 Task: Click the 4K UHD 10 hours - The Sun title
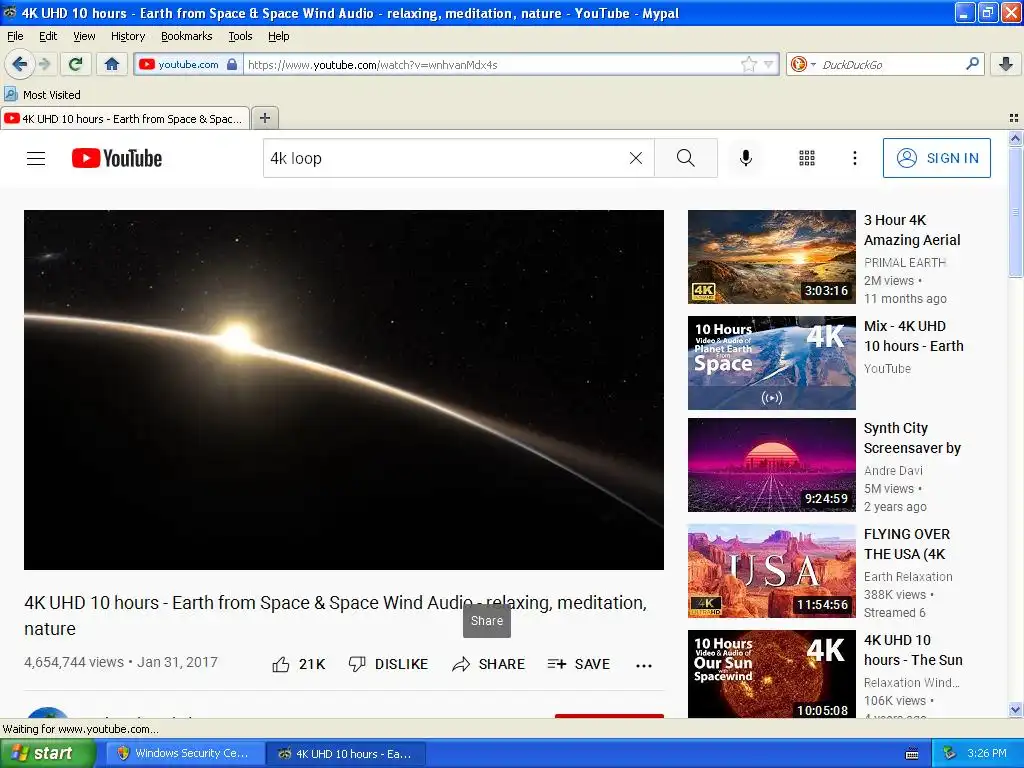[x=913, y=650]
